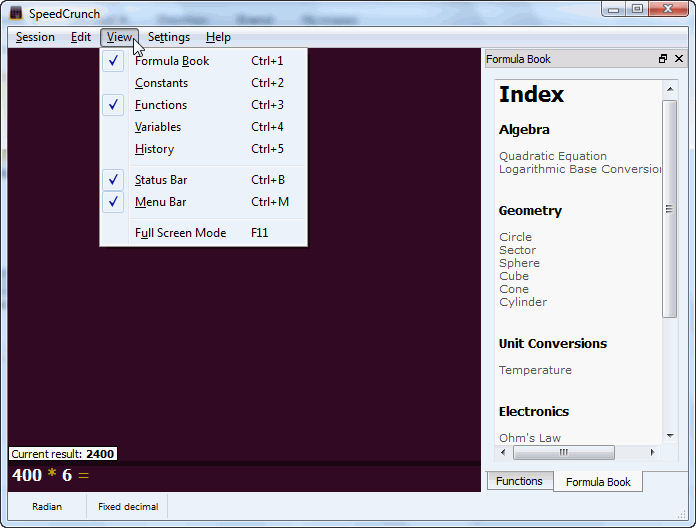Open the Edit menu
Image resolution: width=696 pixels, height=528 pixels.
(81, 37)
